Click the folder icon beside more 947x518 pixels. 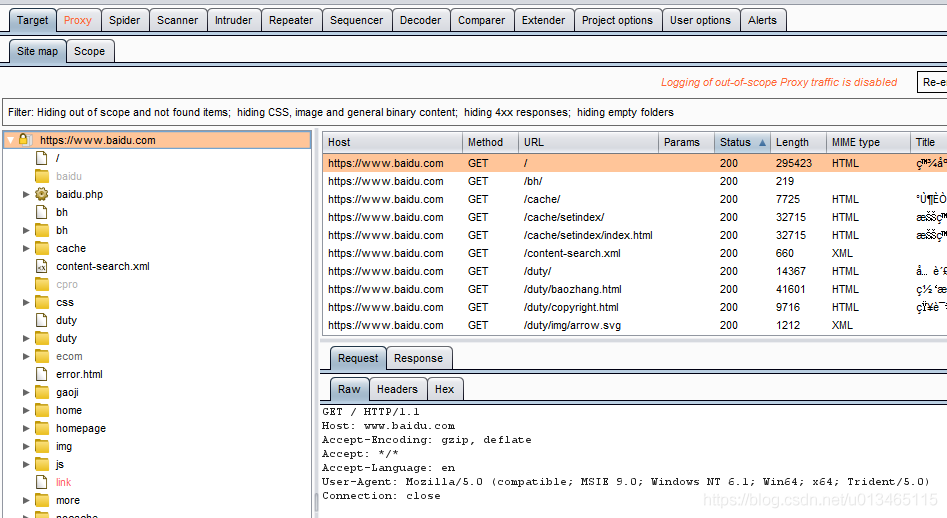tap(42, 500)
